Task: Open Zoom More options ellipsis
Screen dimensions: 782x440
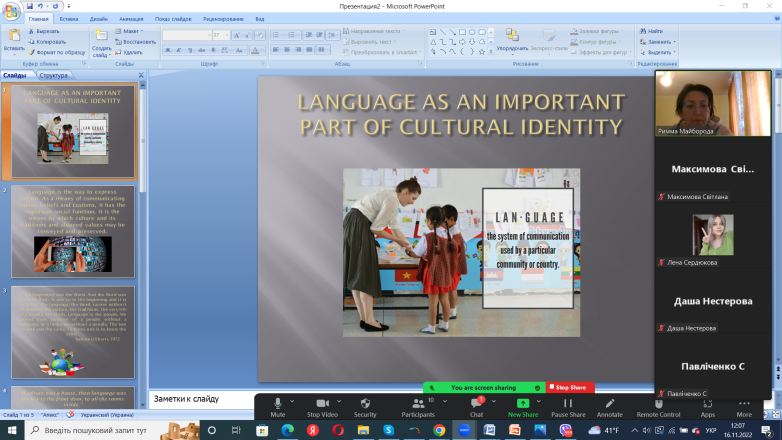Action: click(744, 404)
